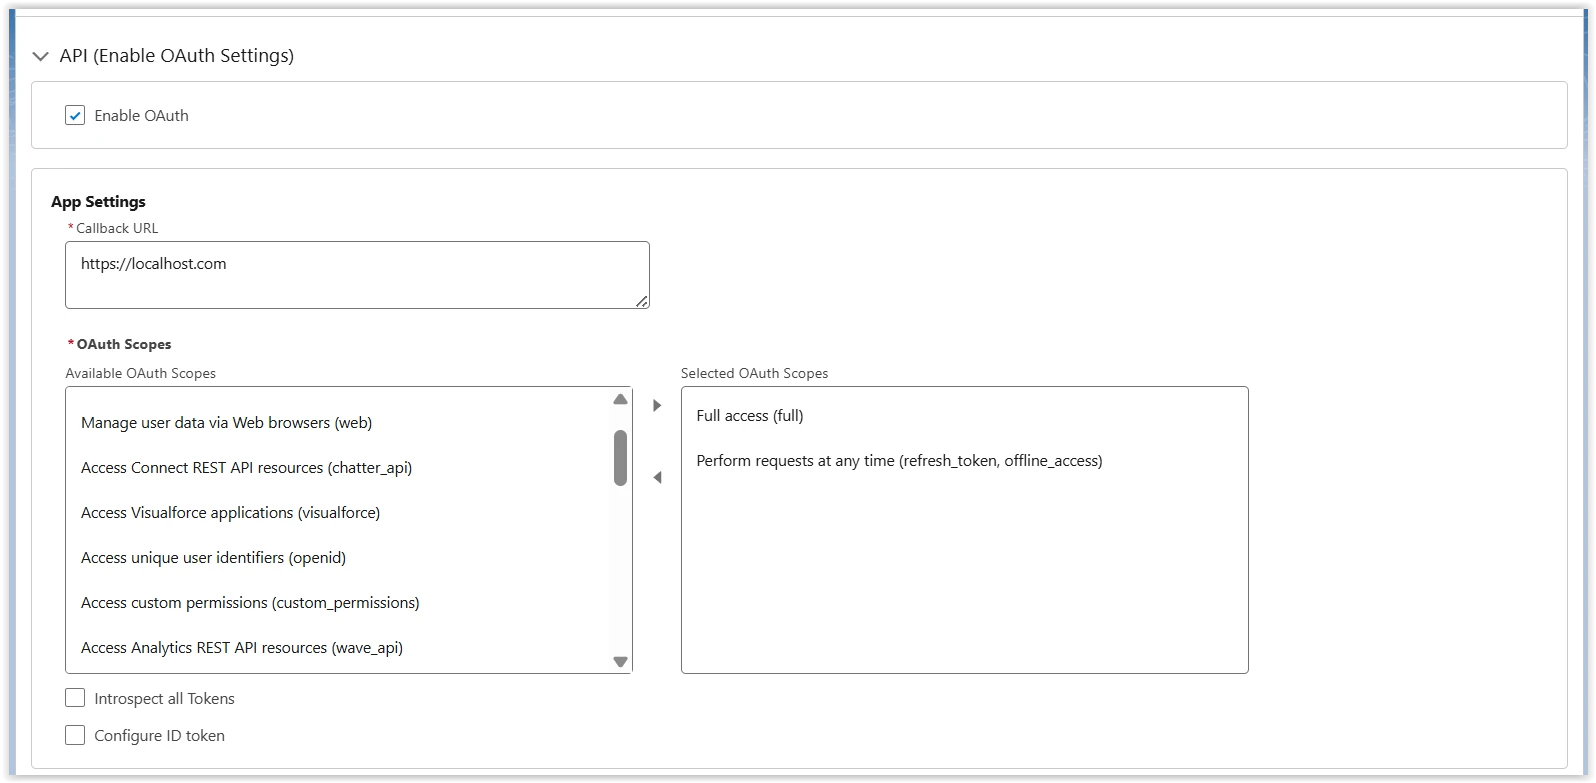Check the Configure ID token box
Image resolution: width=1596 pixels, height=783 pixels.
tap(75, 735)
